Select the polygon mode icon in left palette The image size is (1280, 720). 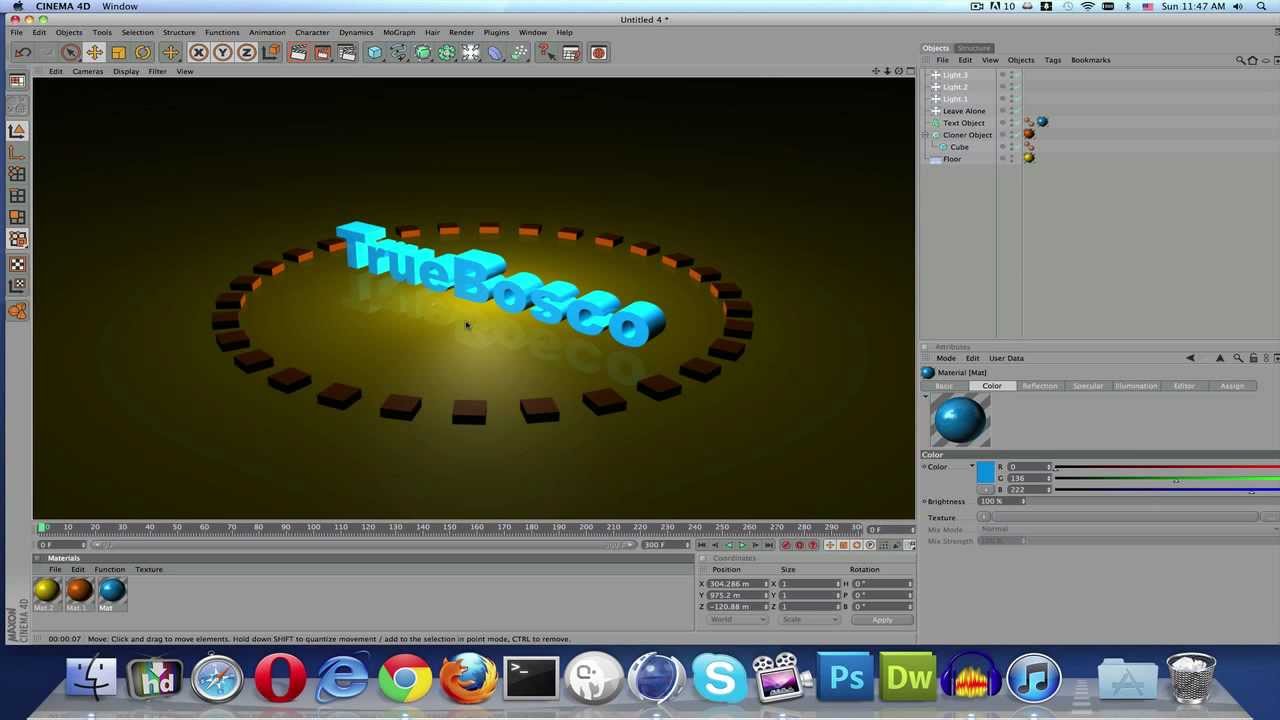17,217
